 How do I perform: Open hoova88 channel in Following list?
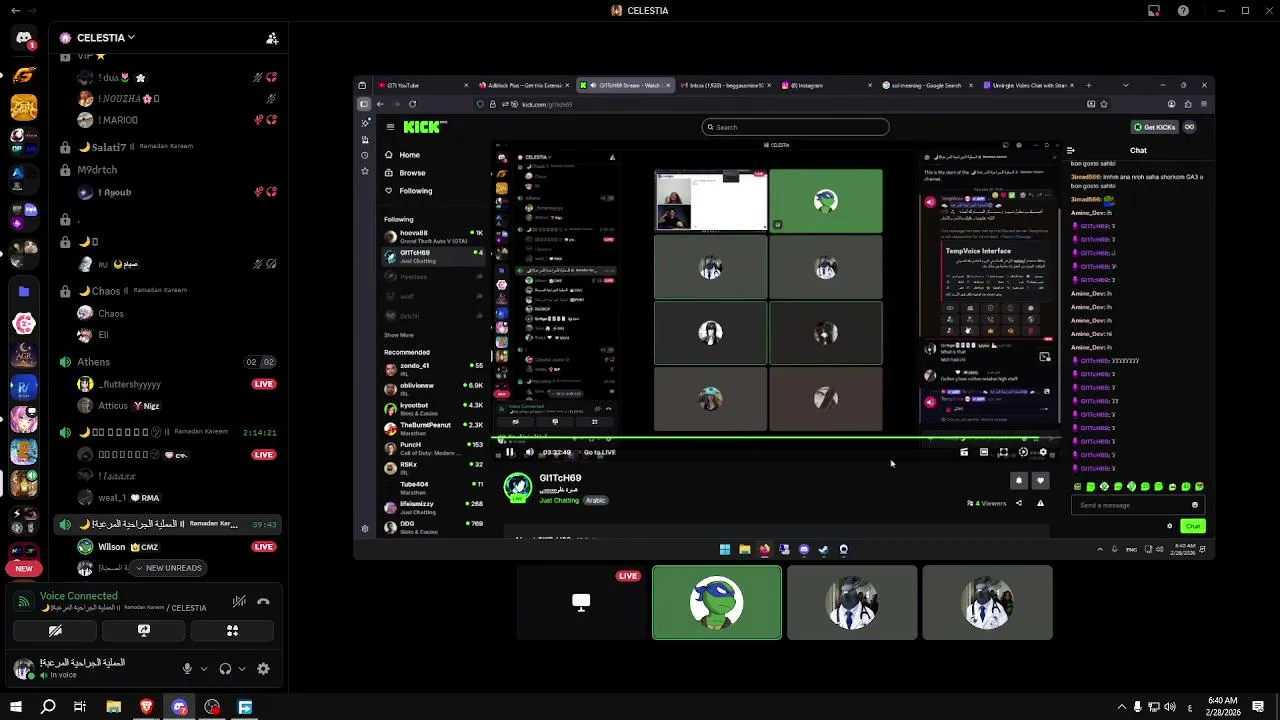tap(433, 237)
